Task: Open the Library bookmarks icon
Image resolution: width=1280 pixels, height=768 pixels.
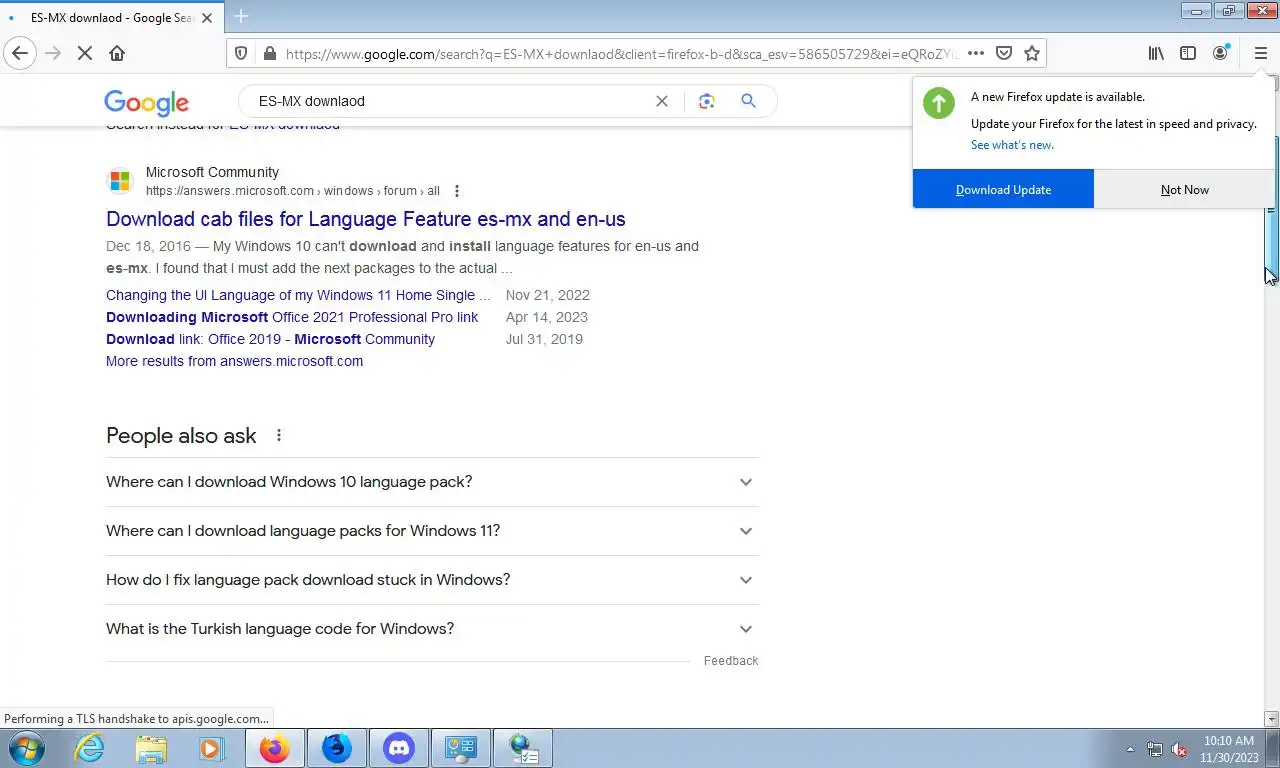Action: click(x=1156, y=53)
